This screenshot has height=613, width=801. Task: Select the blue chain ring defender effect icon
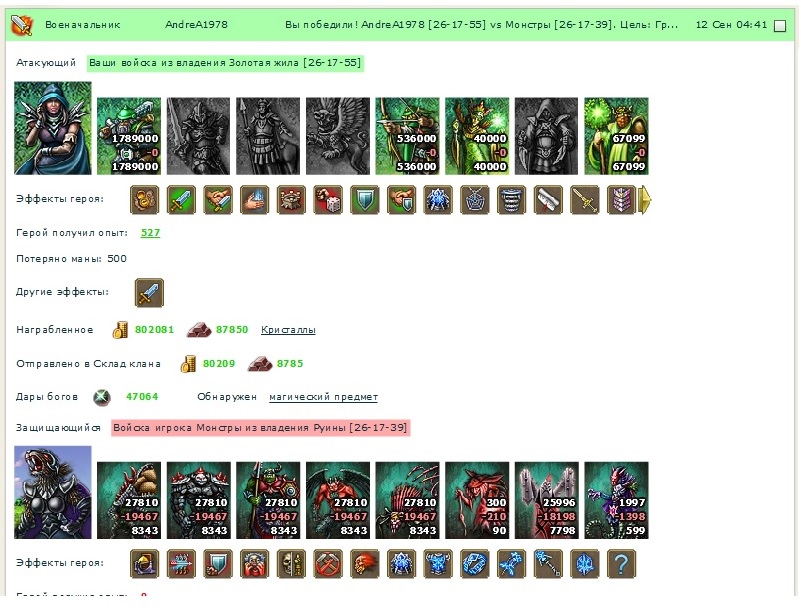coord(475,564)
